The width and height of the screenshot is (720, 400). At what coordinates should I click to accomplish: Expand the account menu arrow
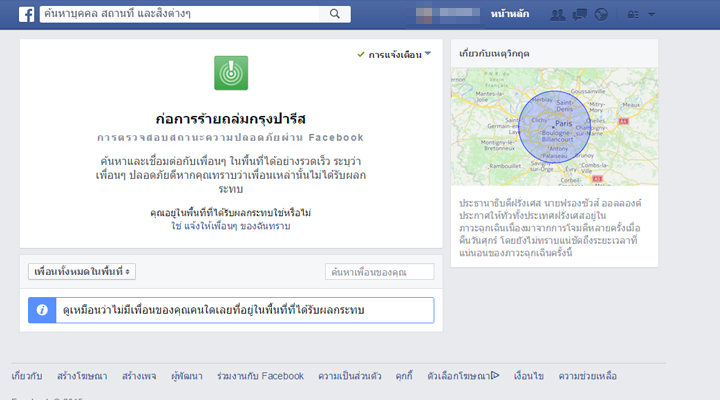(x=651, y=15)
